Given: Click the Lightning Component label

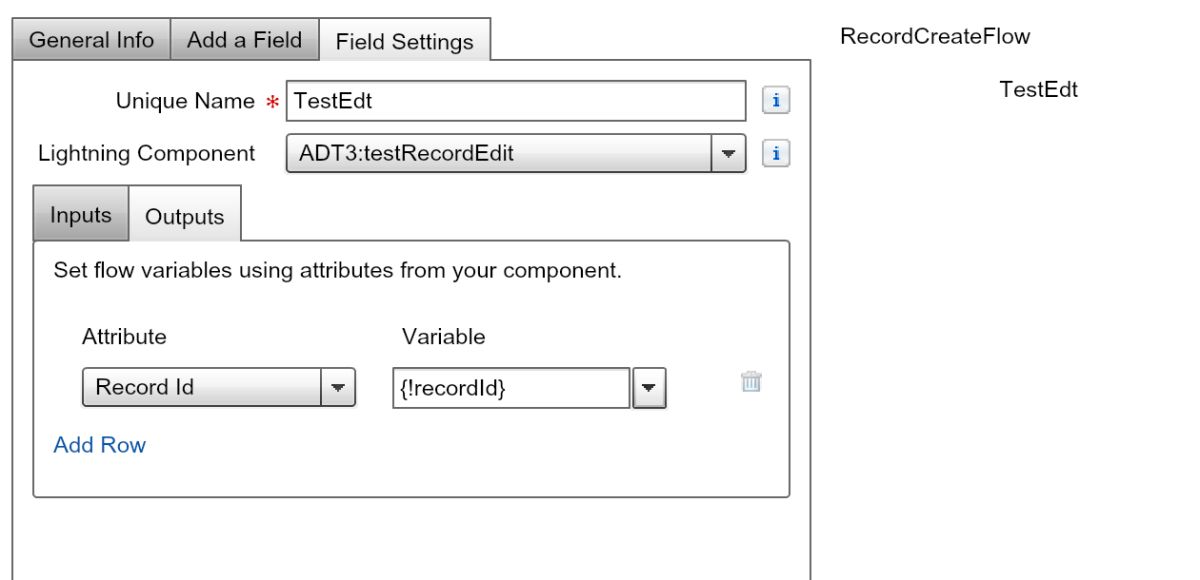Looking at the screenshot, I should tap(146, 154).
